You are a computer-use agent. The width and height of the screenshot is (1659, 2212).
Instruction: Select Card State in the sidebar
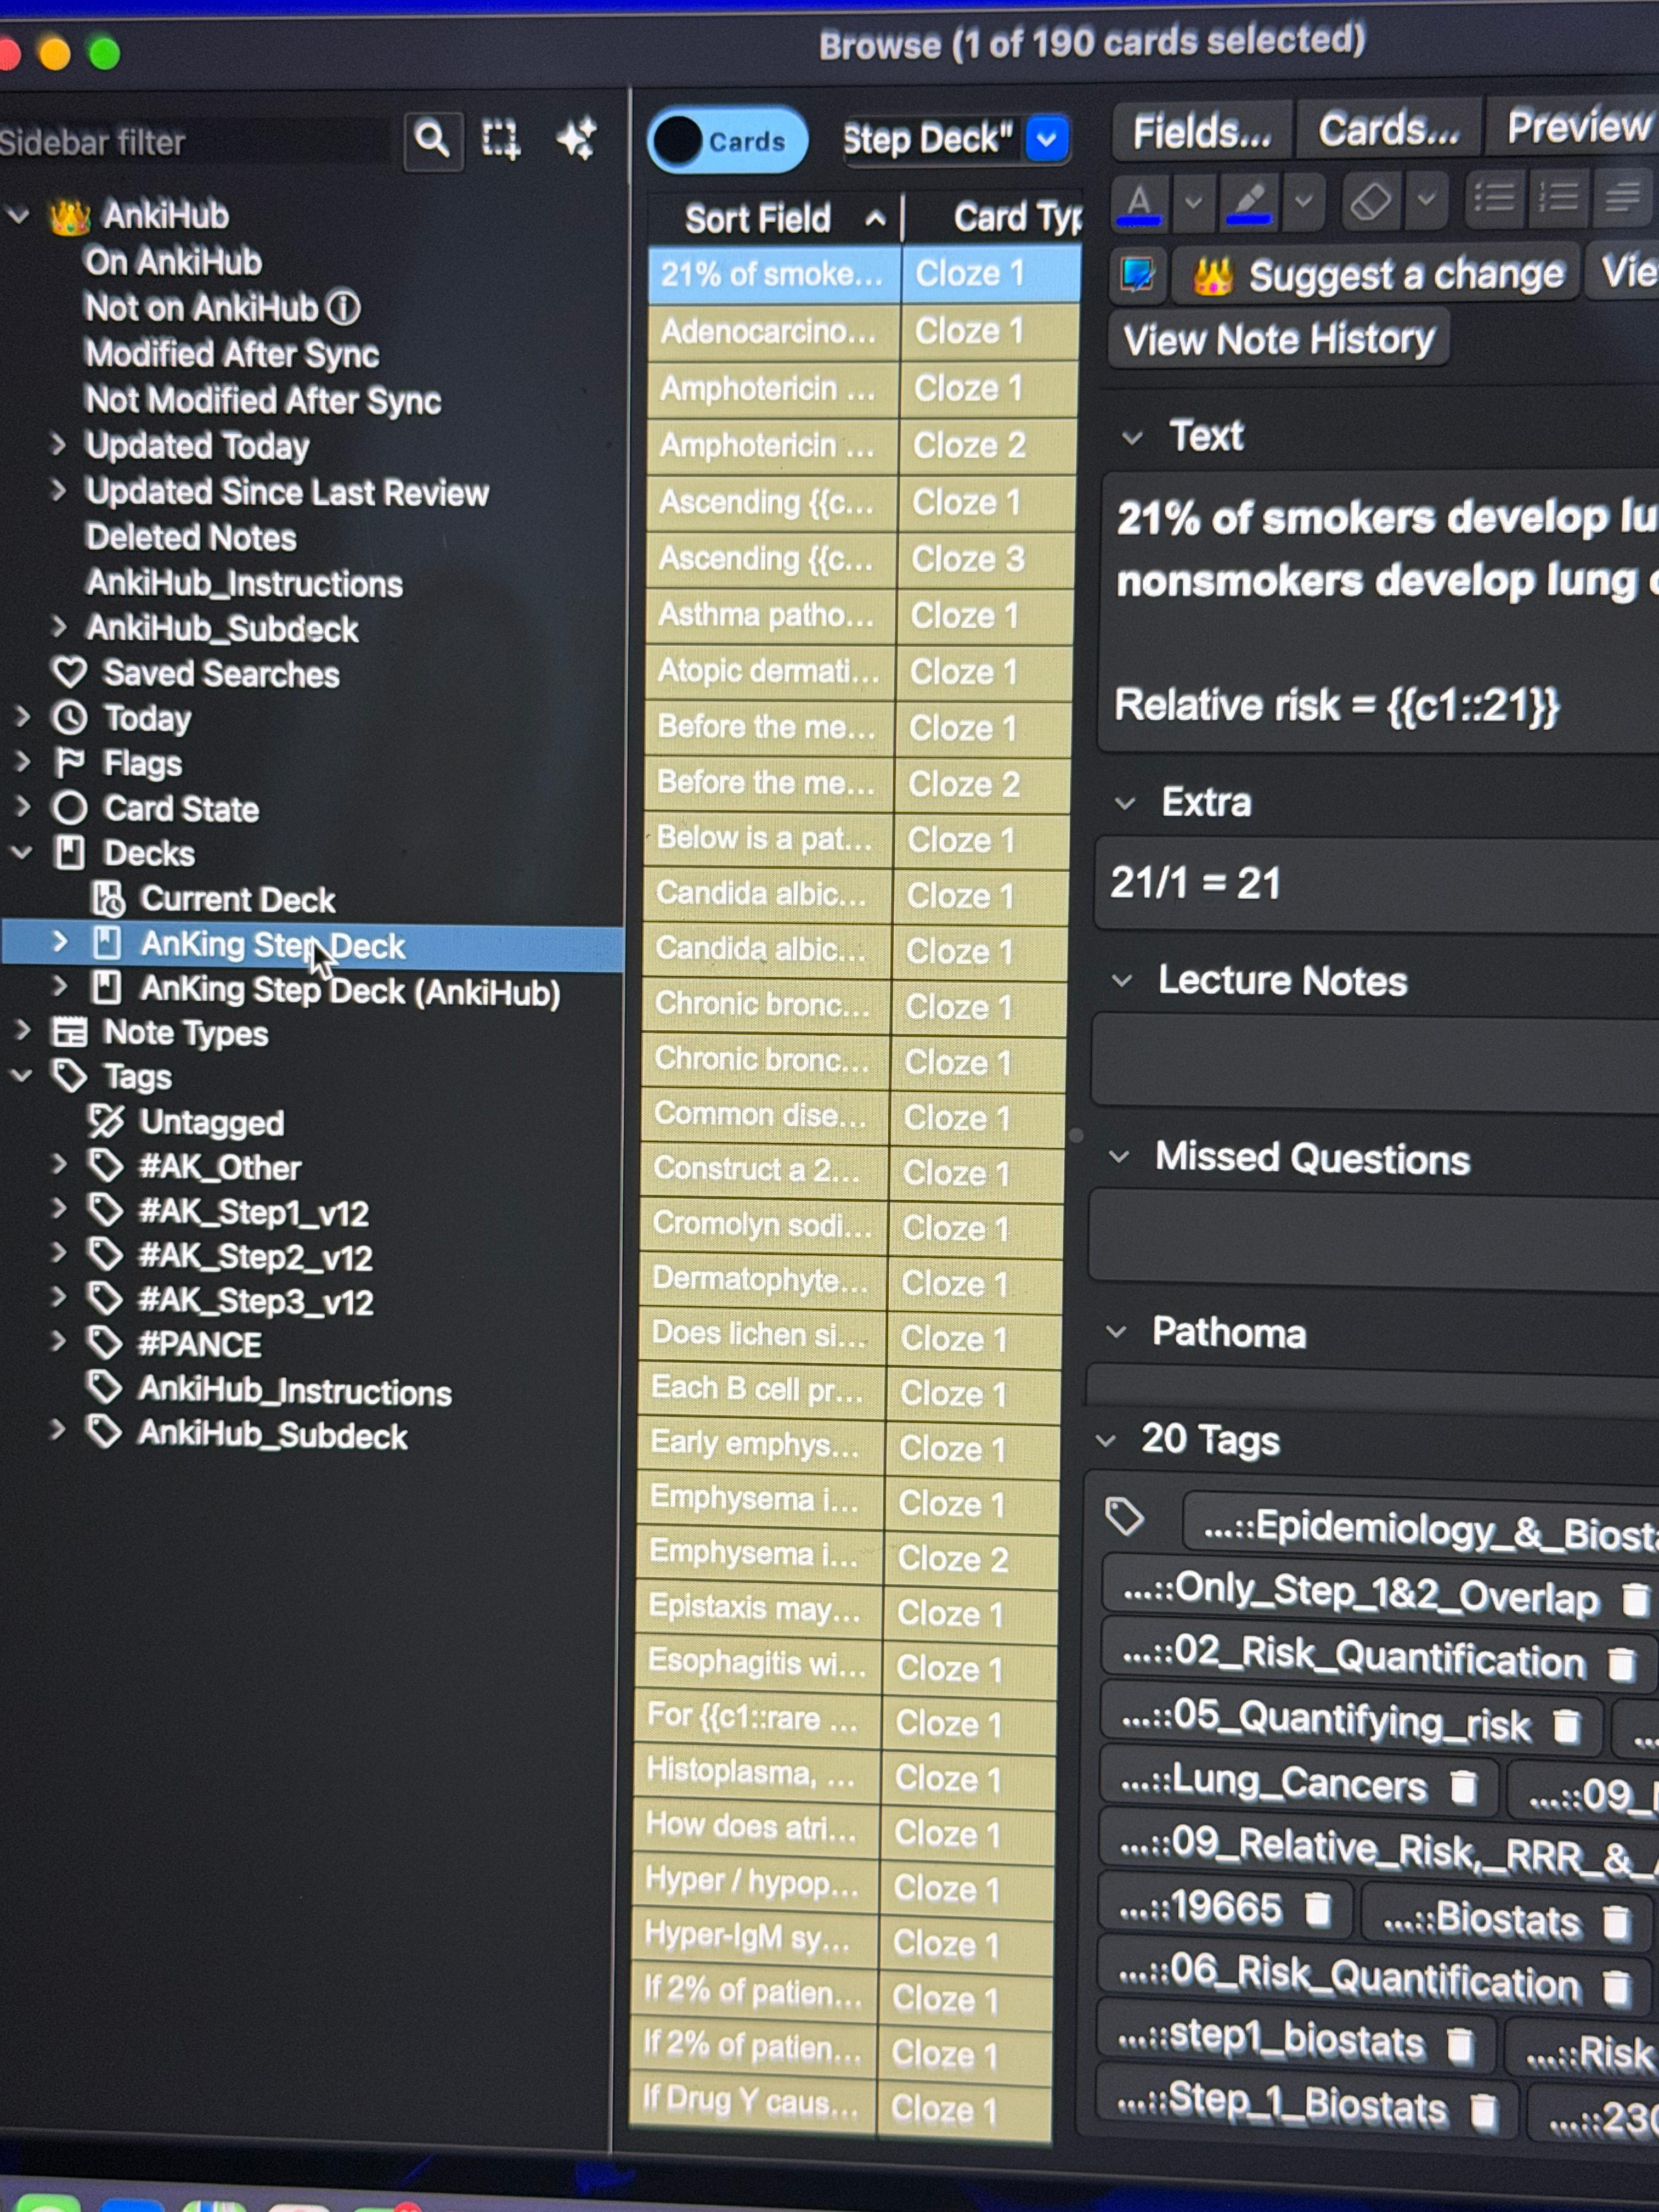pos(181,809)
